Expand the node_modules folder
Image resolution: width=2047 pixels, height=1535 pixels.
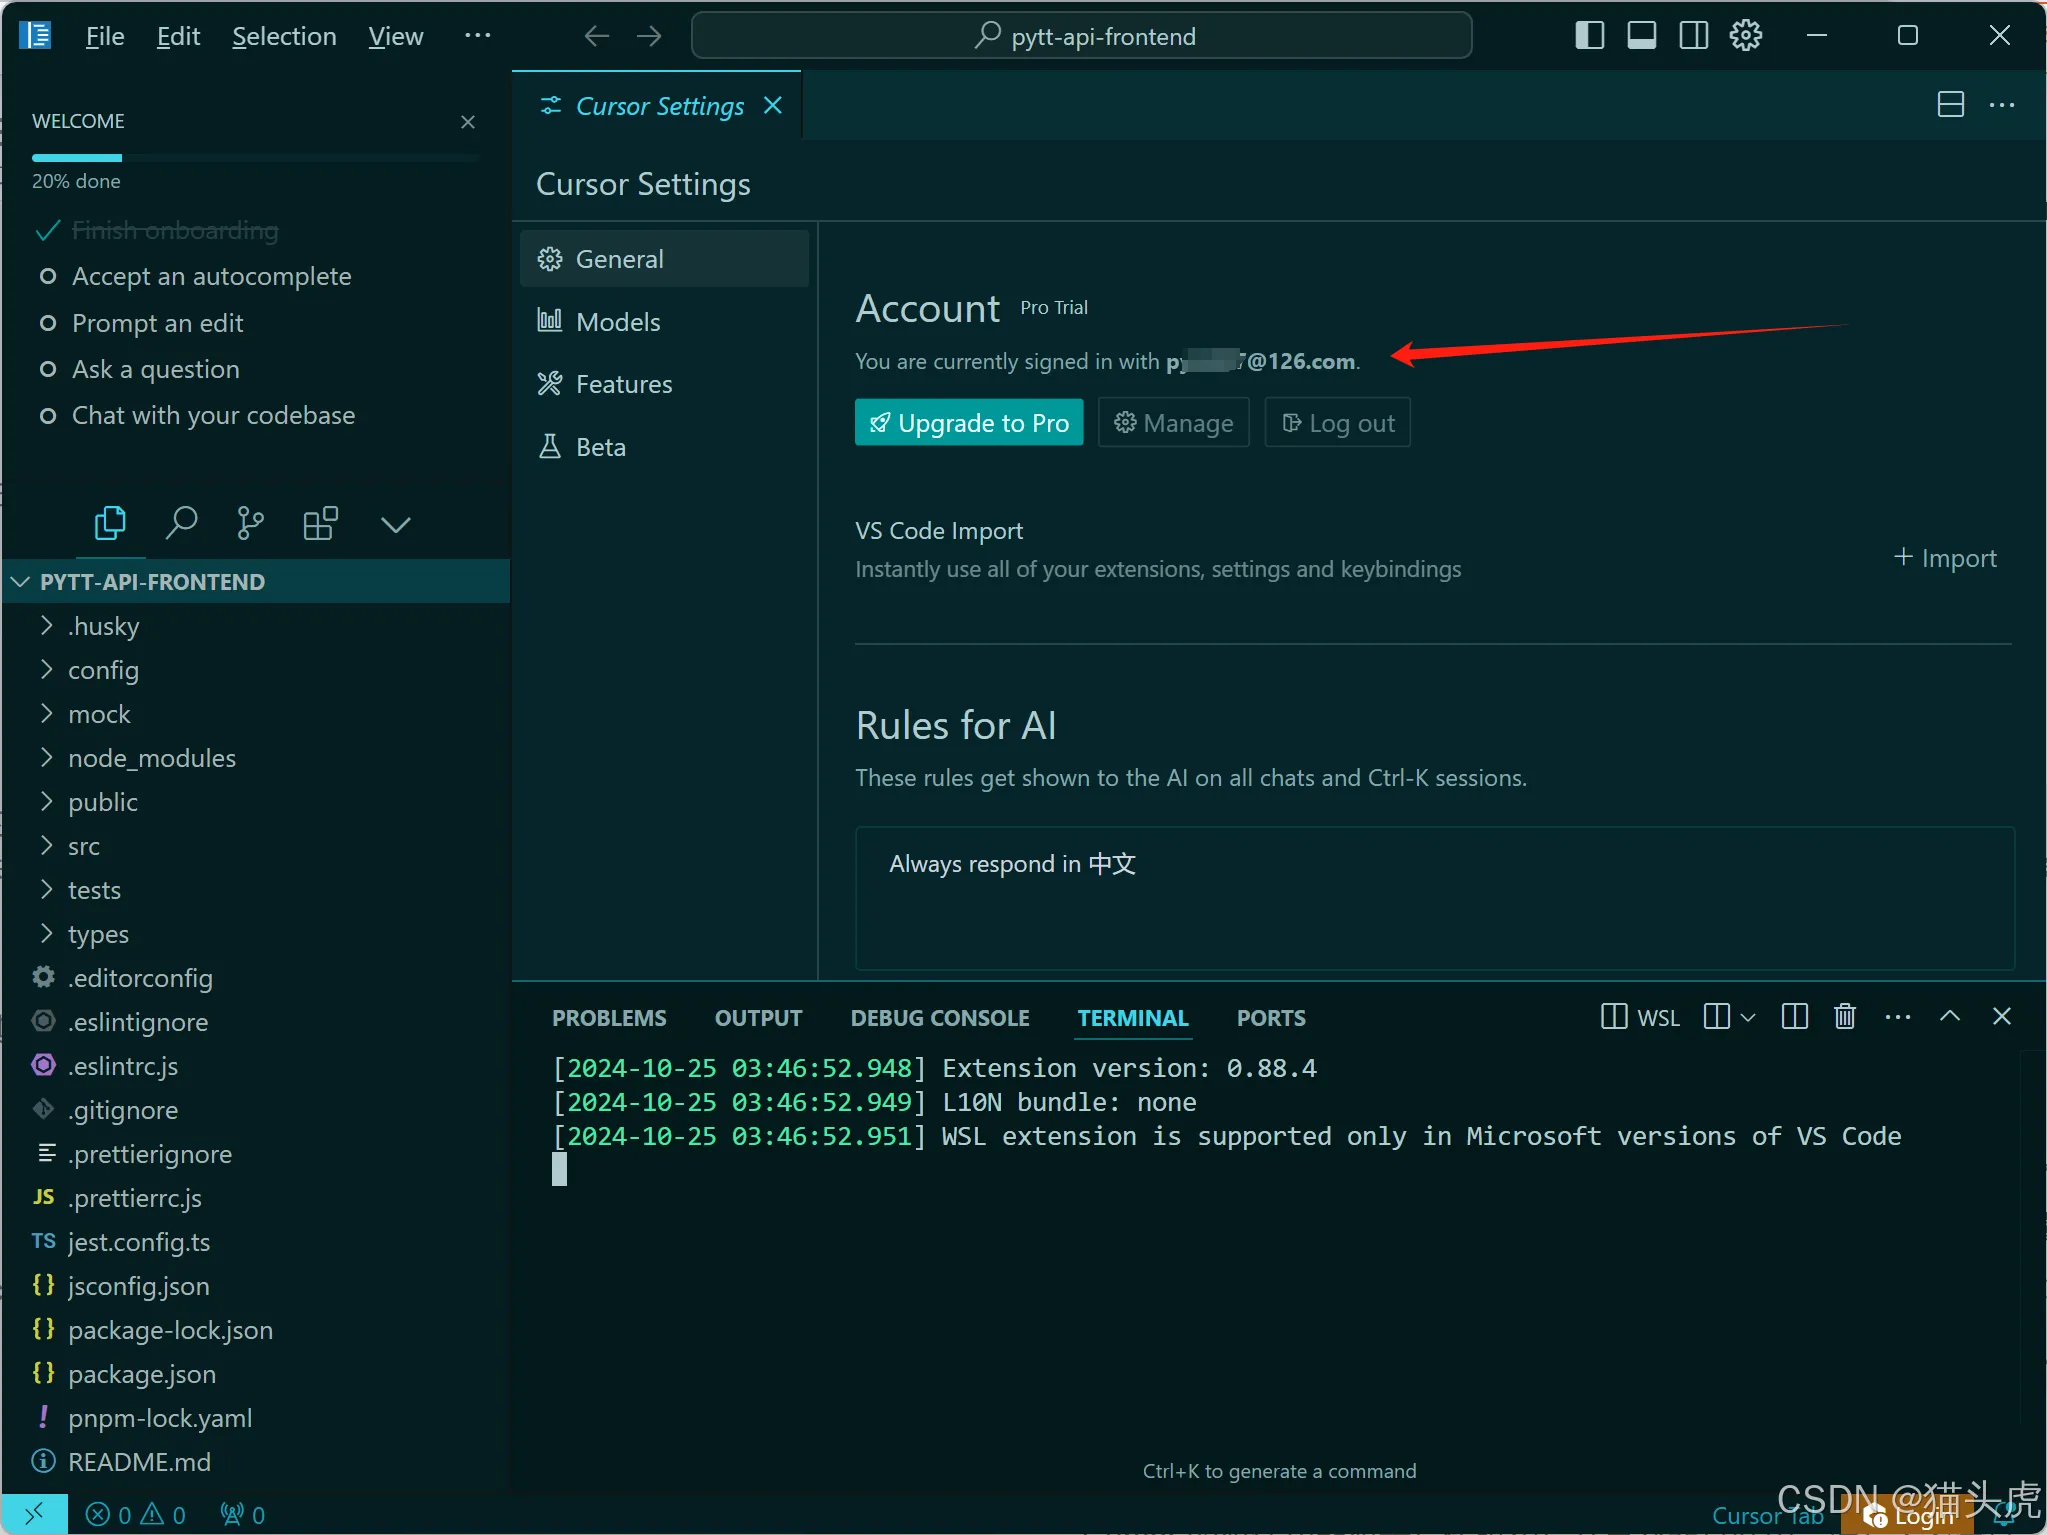pyautogui.click(x=152, y=758)
